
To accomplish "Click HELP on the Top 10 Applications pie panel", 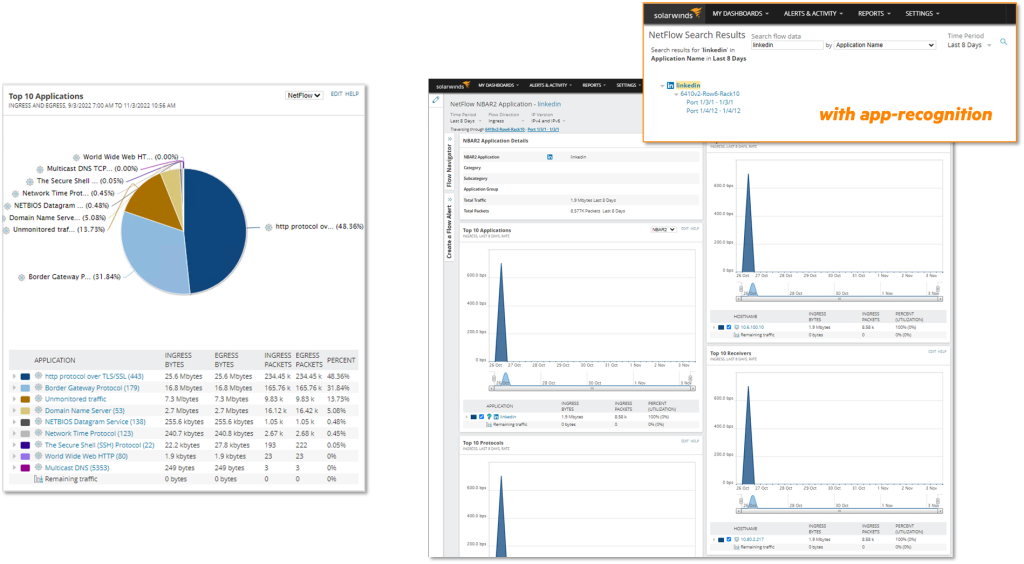I will point(352,94).
